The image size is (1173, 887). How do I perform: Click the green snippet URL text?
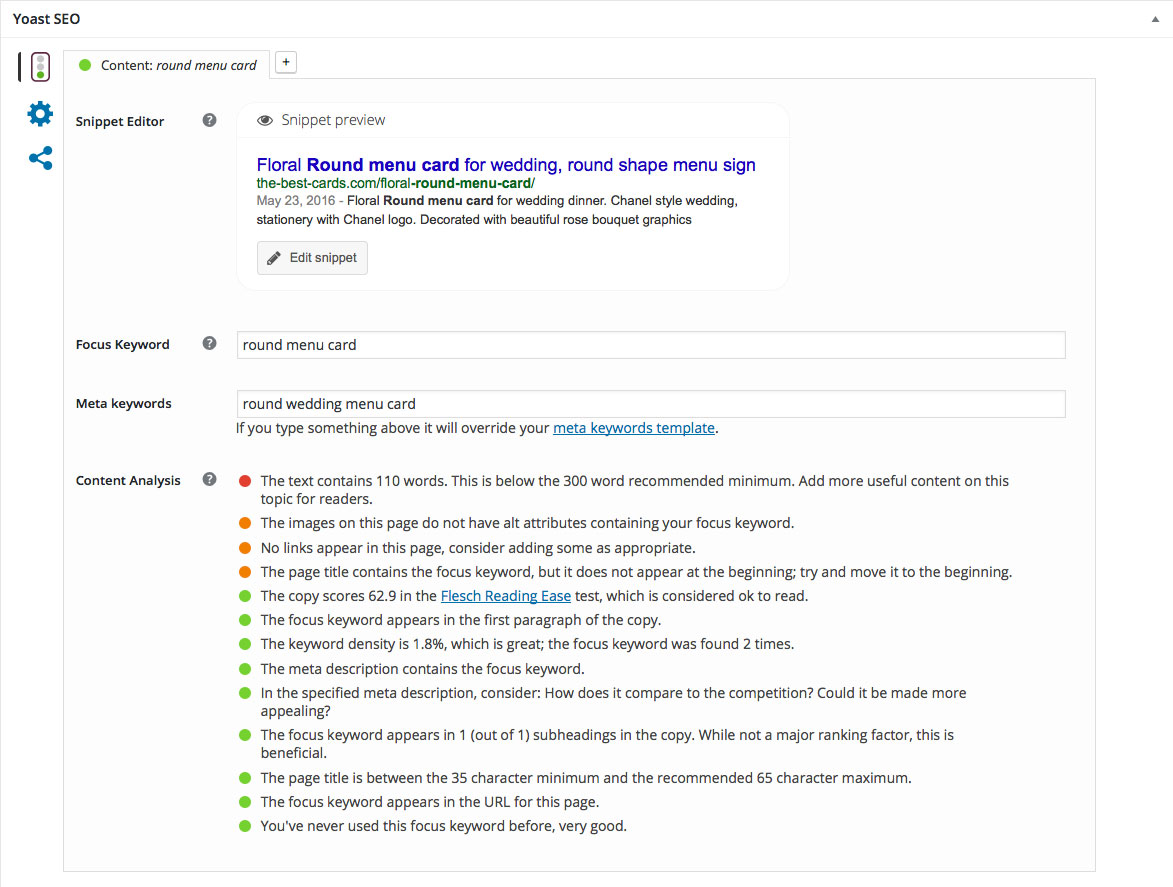pos(395,184)
